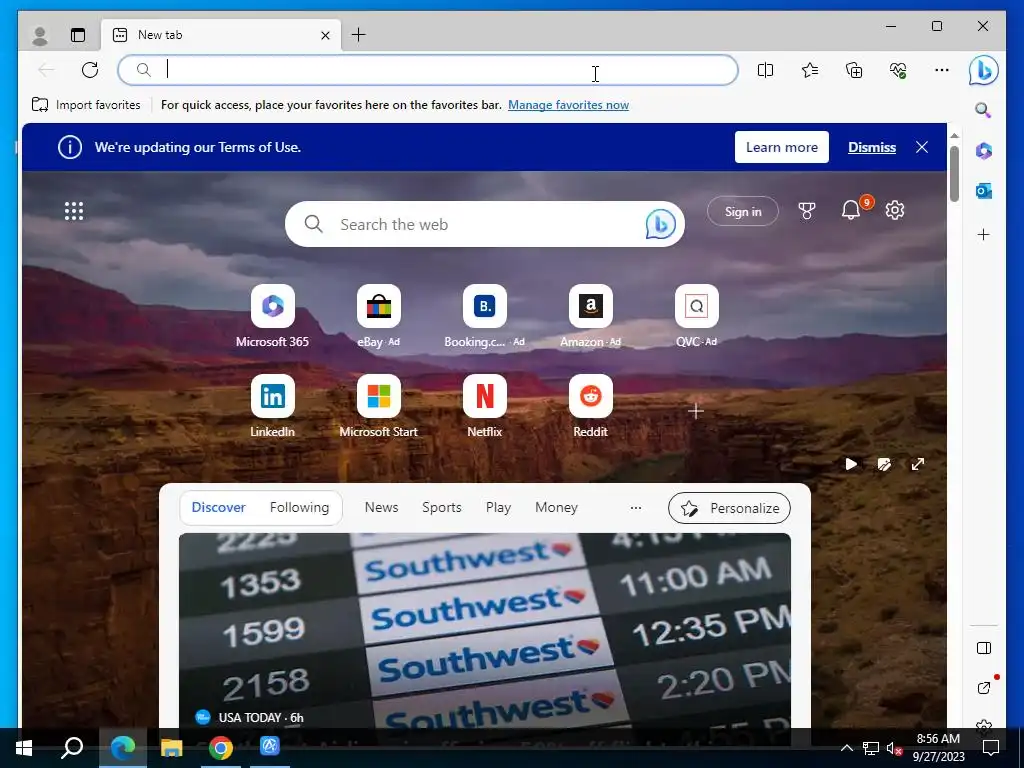Edit background image icon
The image size is (1024, 768).
coord(884,464)
